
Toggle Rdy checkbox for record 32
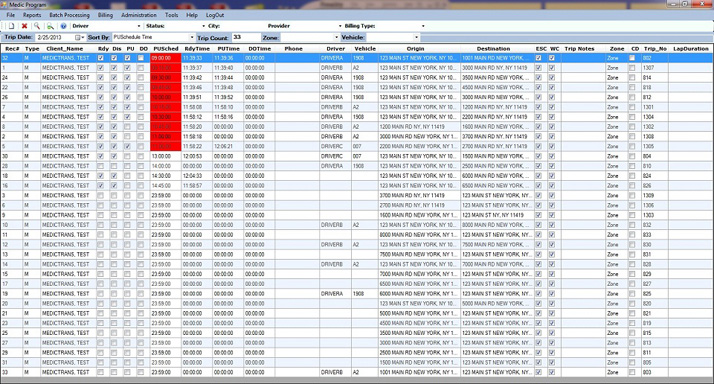tap(101, 58)
